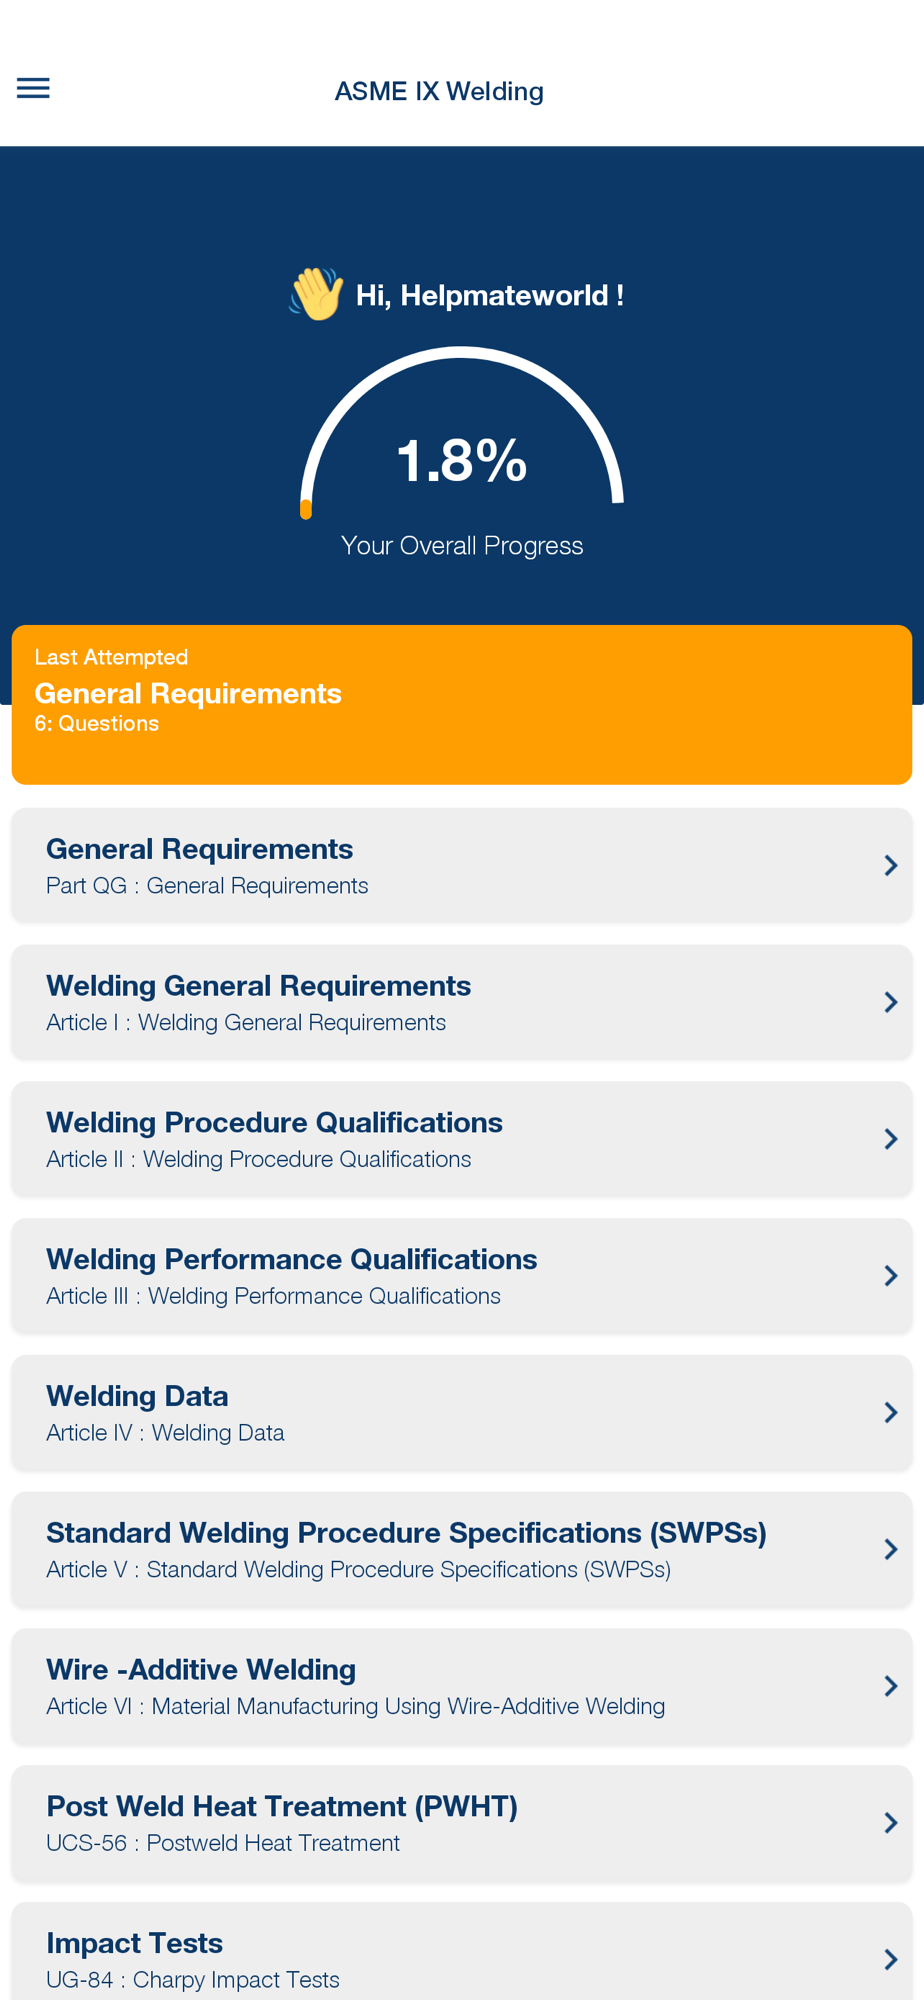Select Article II Welding Procedure Qualifications text

coord(259,1159)
